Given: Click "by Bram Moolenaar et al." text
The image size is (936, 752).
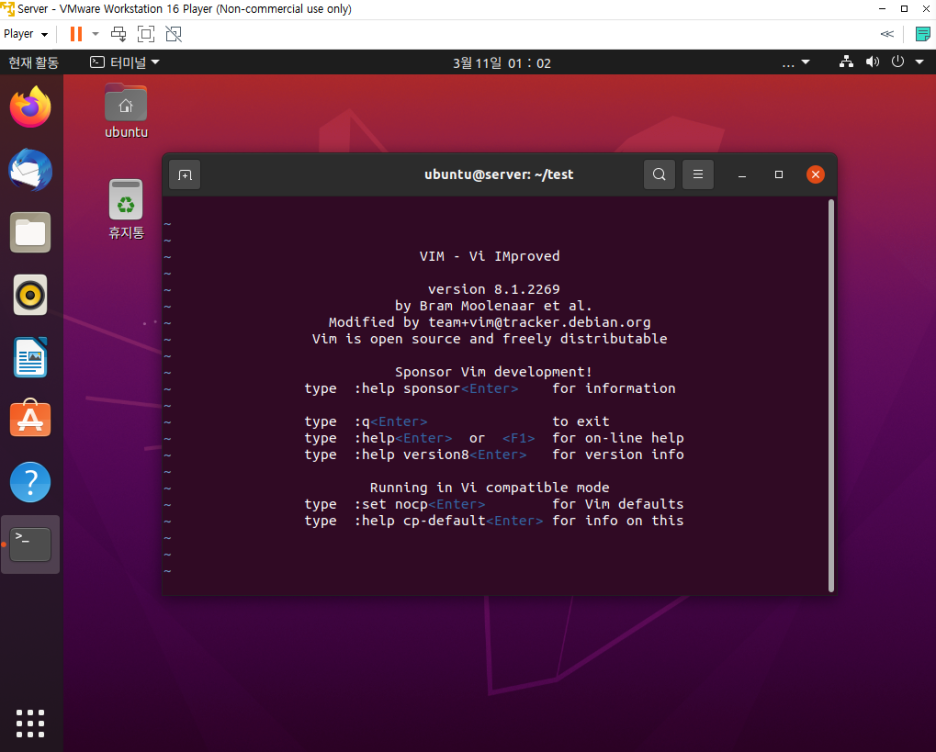Looking at the screenshot, I should coord(493,306).
